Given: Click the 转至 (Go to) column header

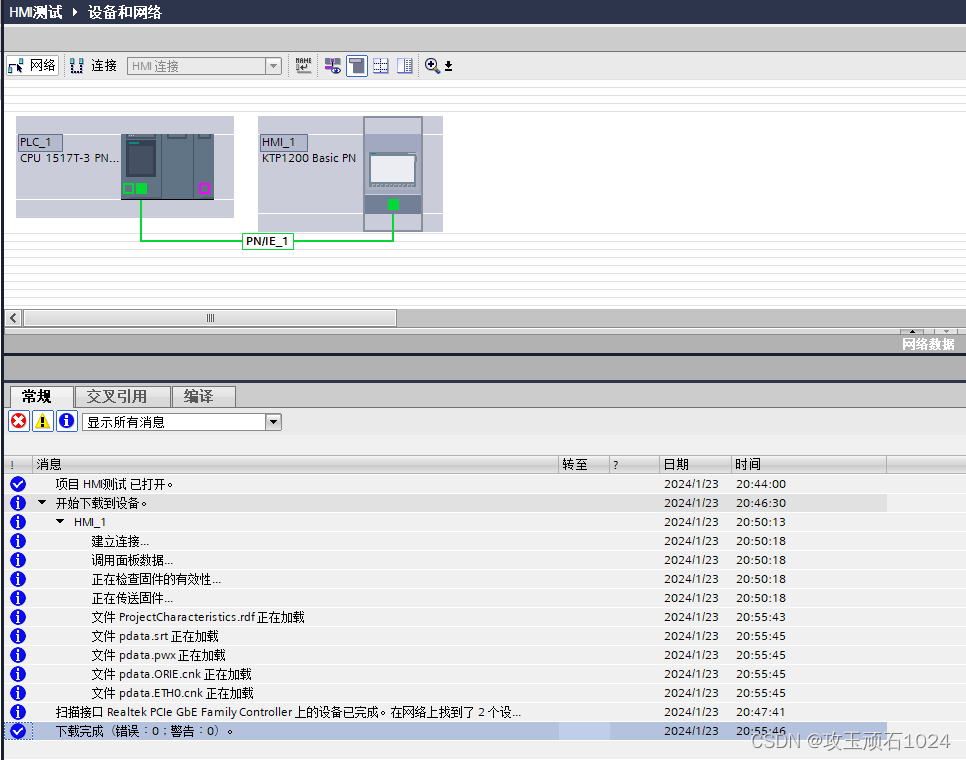Looking at the screenshot, I should 584,464.
